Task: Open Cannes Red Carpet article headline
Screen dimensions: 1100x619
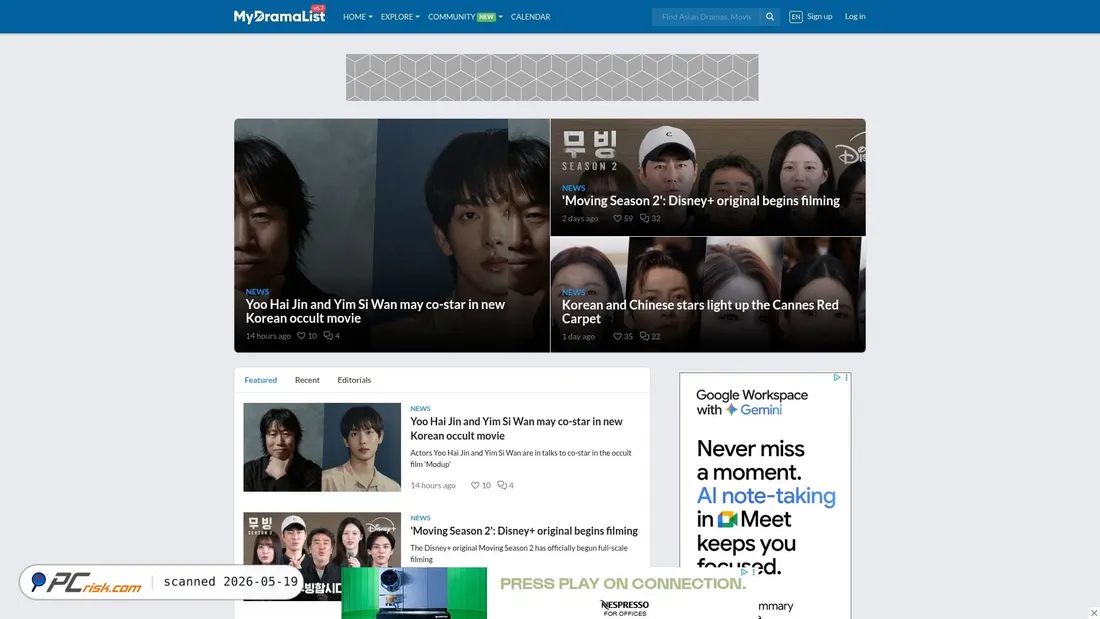Action: [700, 312]
